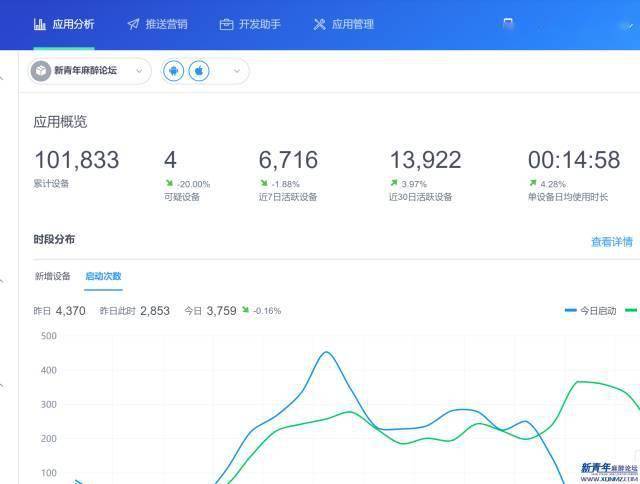Click the 推送营销 paper plane icon
The width and height of the screenshot is (640, 484).
pyautogui.click(x=133, y=24)
